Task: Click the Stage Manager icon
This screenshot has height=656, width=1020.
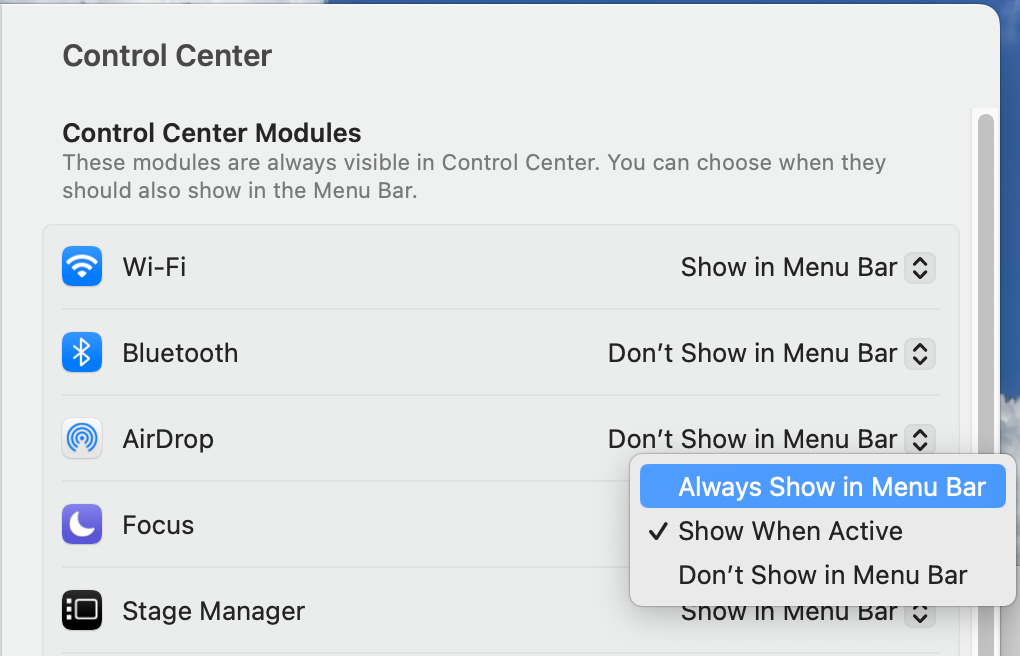Action: coord(82,610)
